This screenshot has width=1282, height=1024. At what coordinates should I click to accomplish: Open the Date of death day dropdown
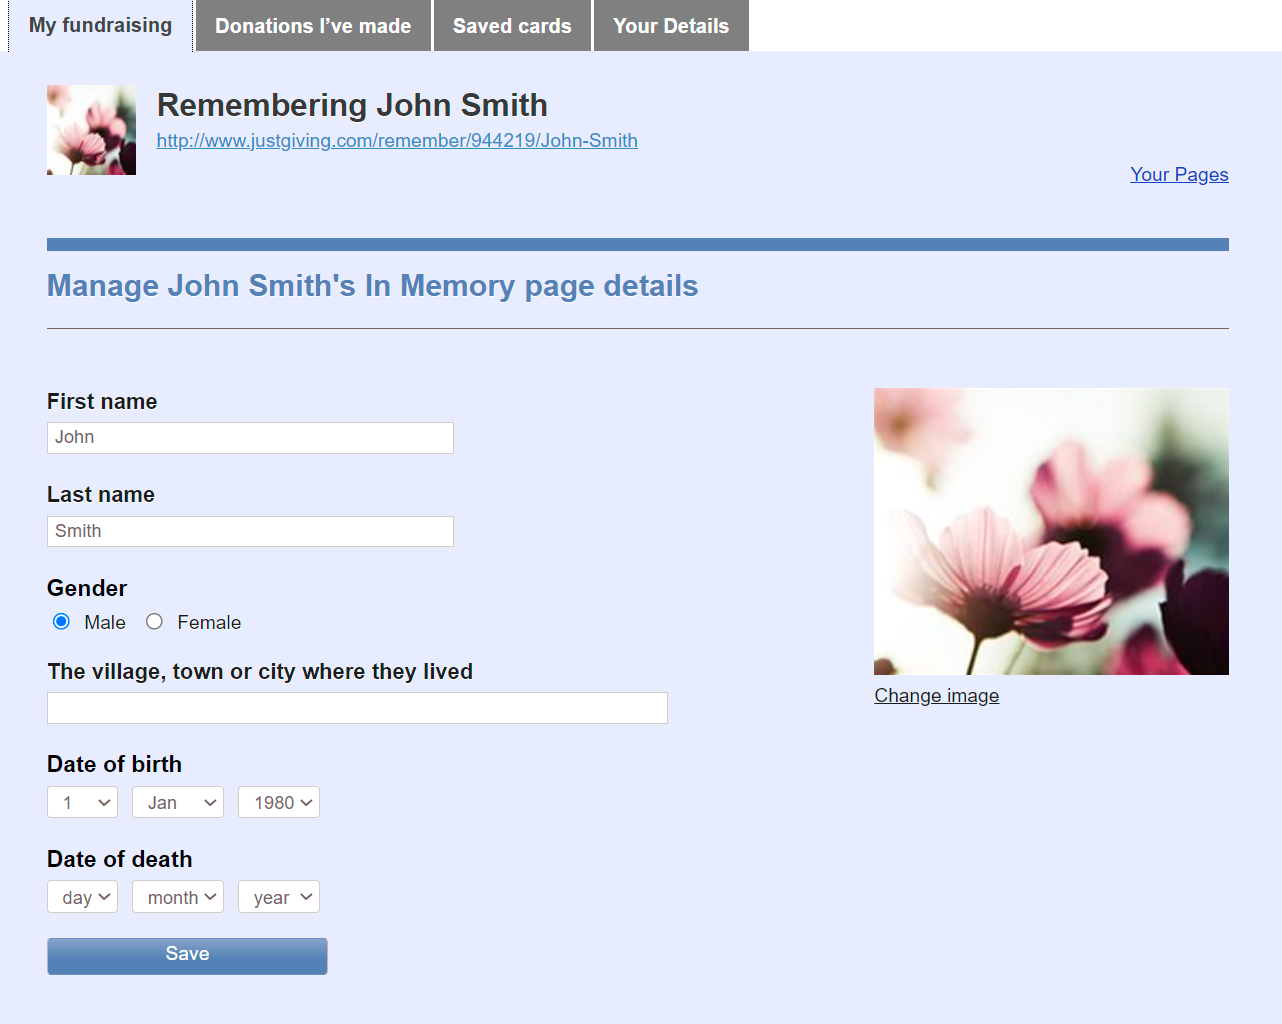click(x=82, y=897)
